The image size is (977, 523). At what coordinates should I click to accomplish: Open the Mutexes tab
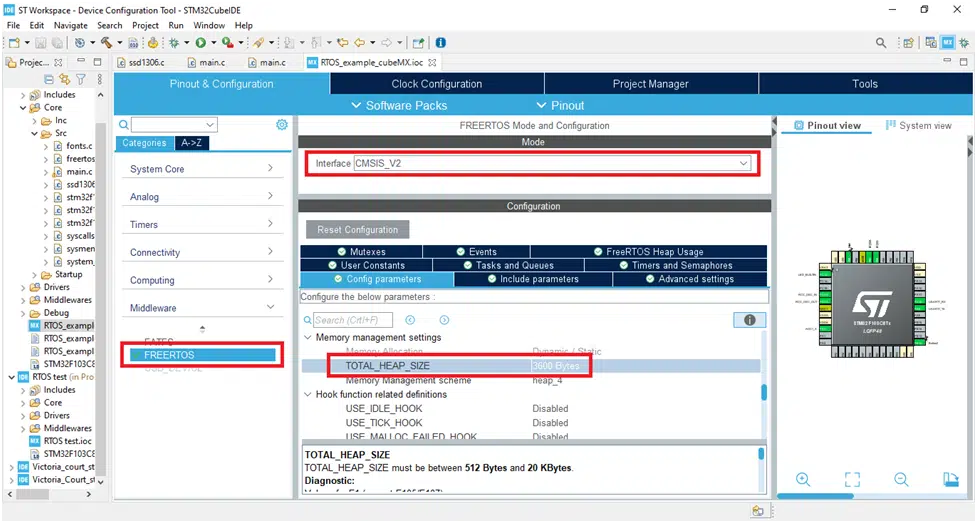tap(361, 252)
